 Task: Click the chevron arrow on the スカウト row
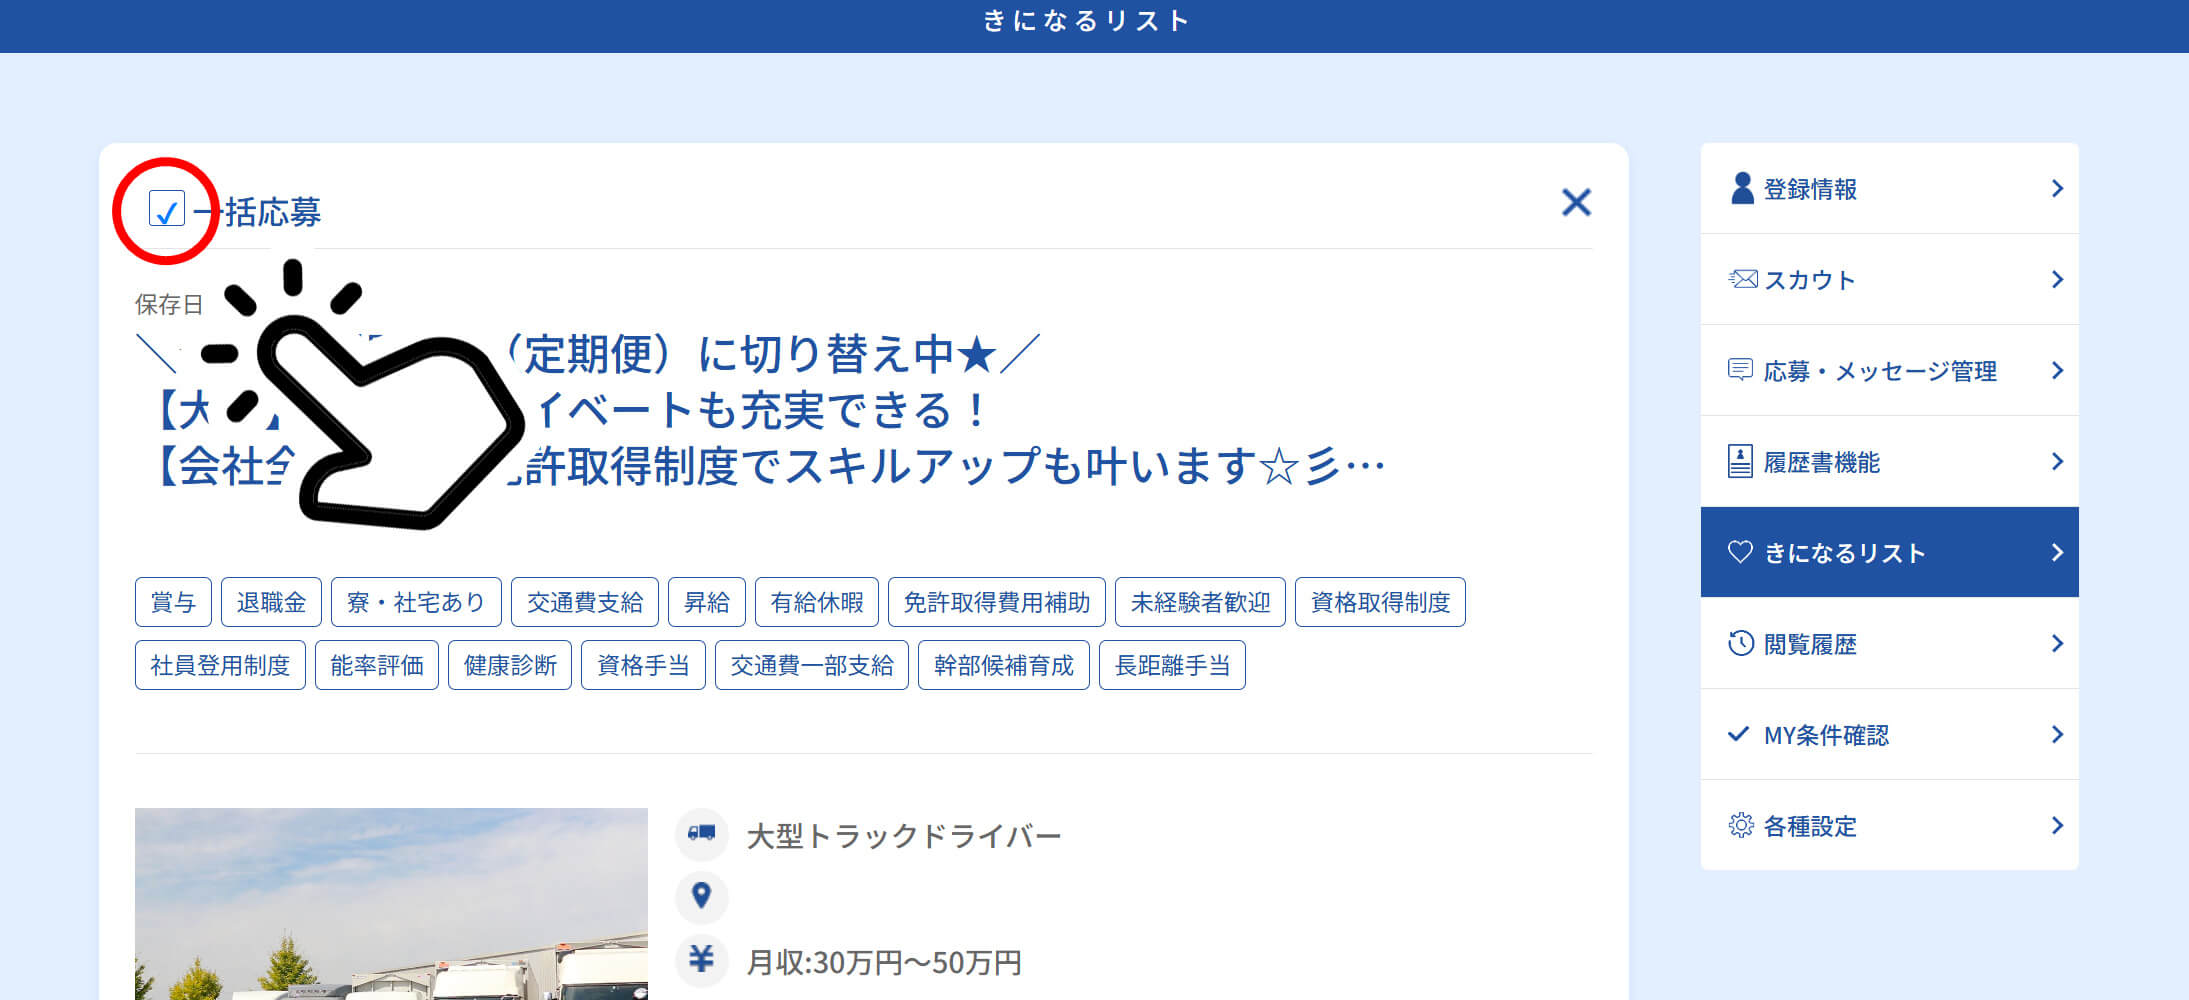2057,279
